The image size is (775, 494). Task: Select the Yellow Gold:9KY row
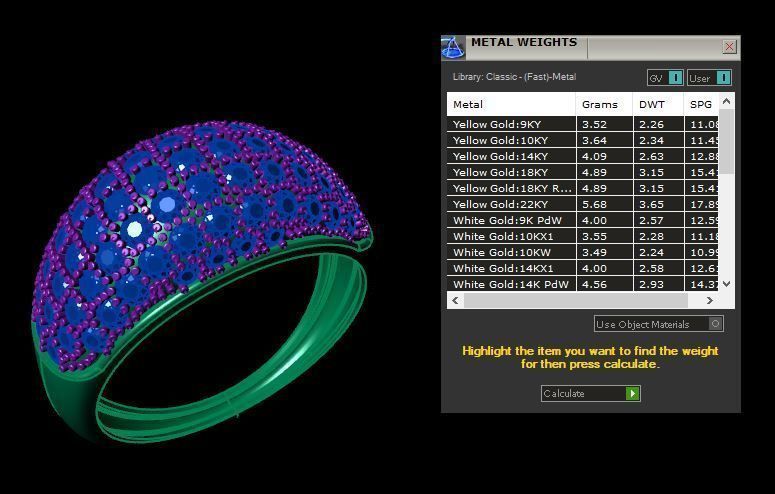coord(583,124)
